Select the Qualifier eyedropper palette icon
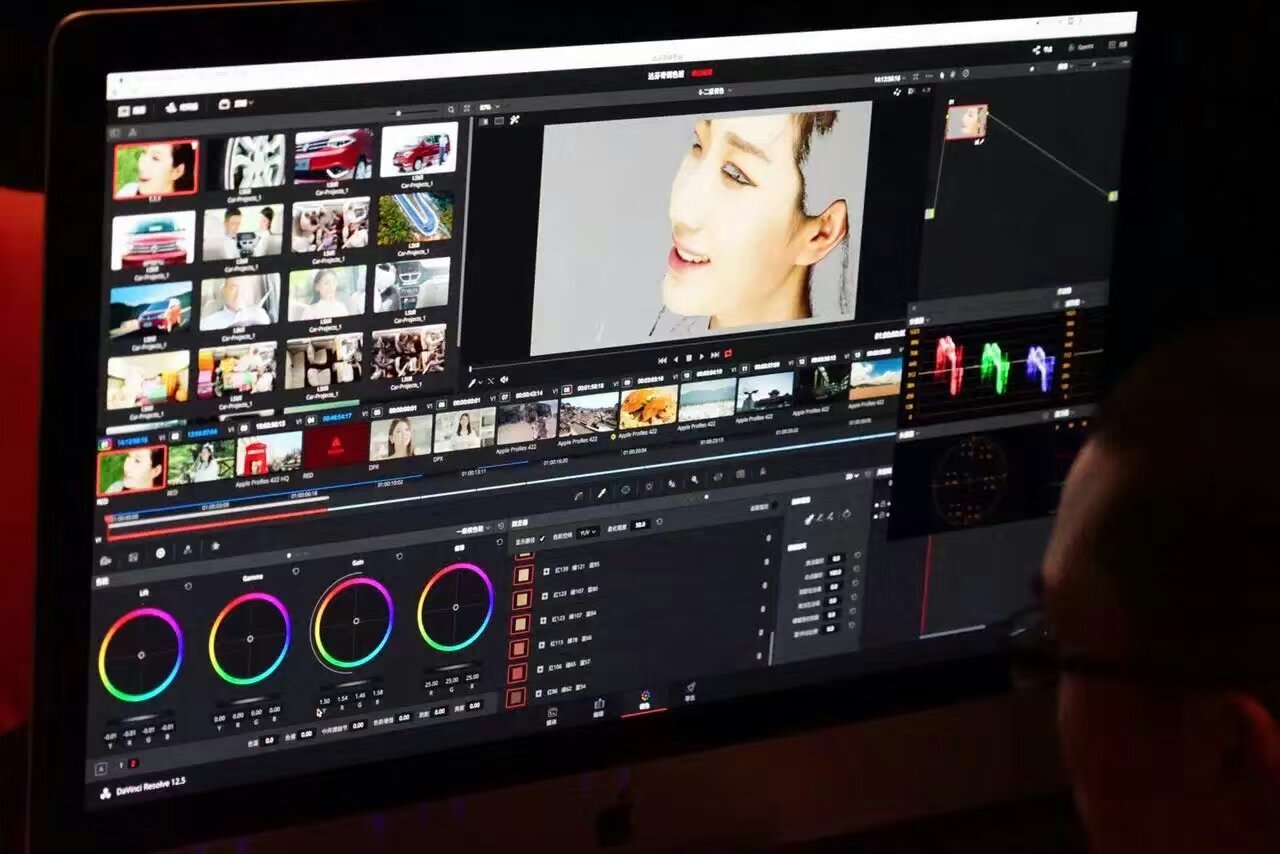 click(x=601, y=493)
